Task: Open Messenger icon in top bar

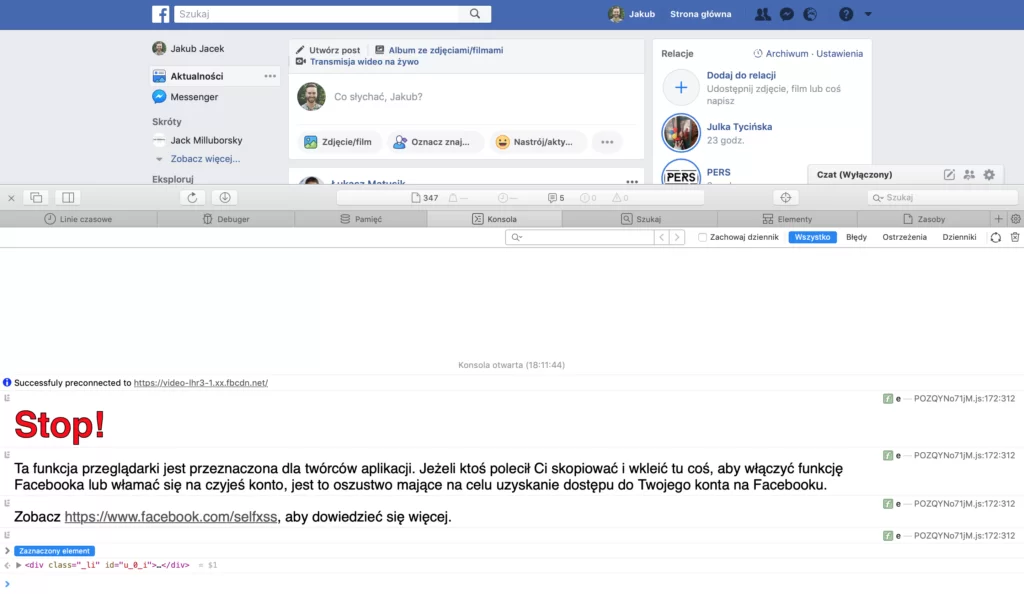Action: (x=787, y=14)
